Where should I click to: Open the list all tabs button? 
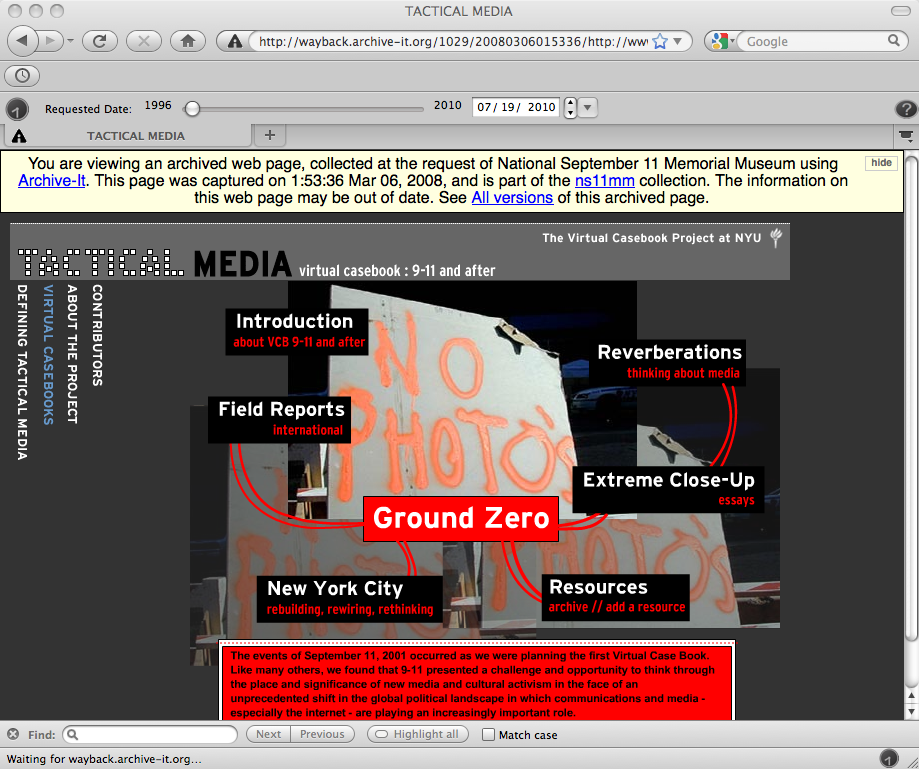(x=906, y=136)
